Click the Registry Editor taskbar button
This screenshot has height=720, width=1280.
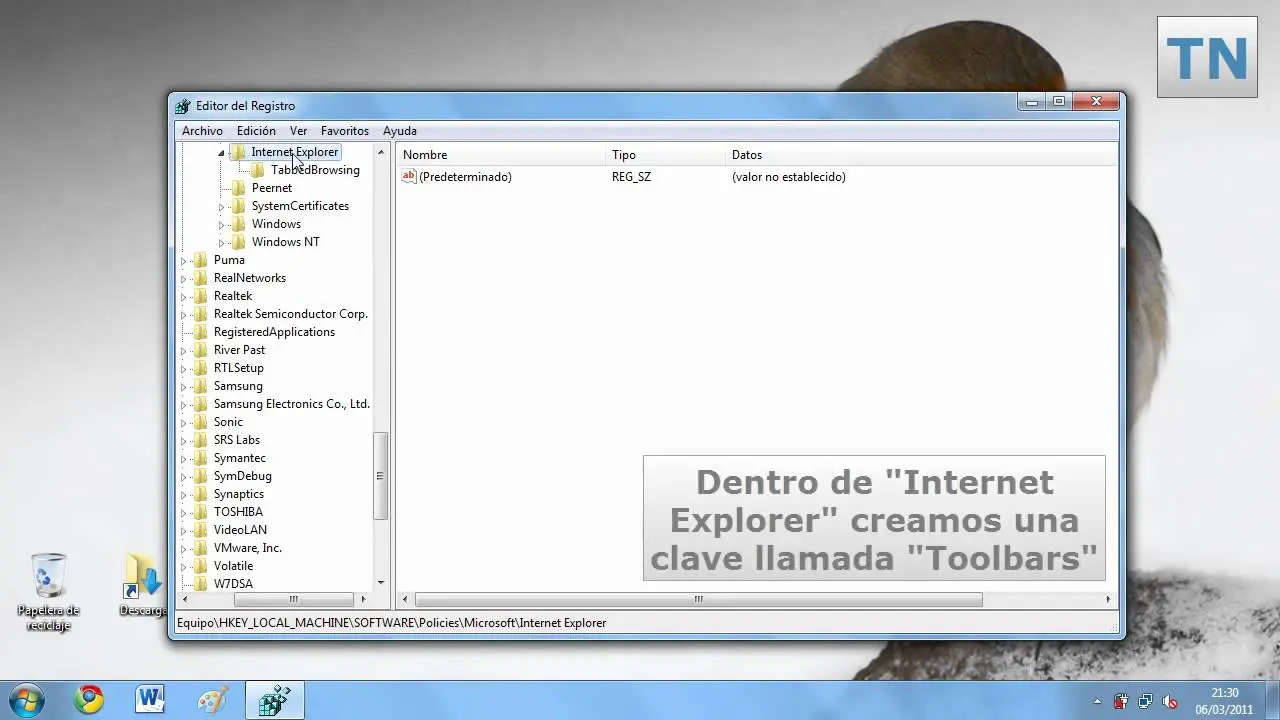point(275,700)
